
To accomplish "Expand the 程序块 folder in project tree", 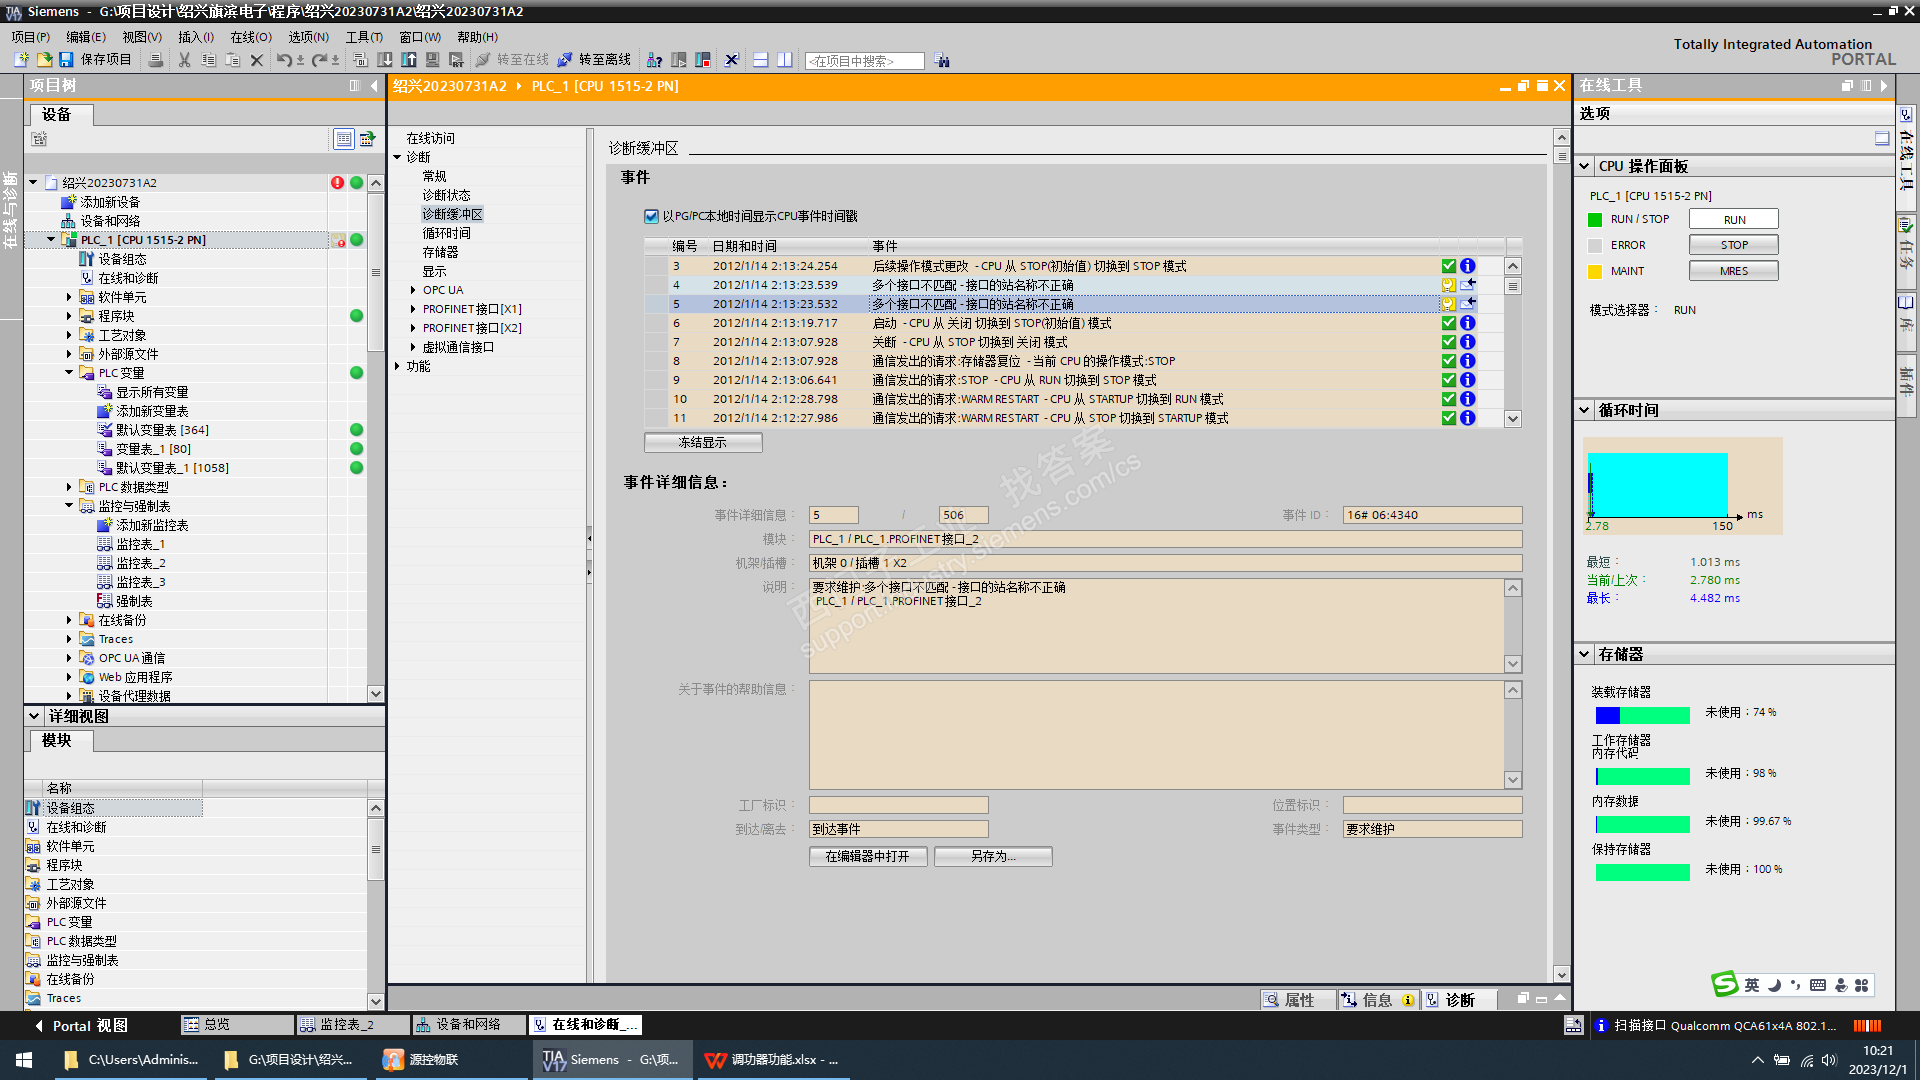I will [69, 316].
